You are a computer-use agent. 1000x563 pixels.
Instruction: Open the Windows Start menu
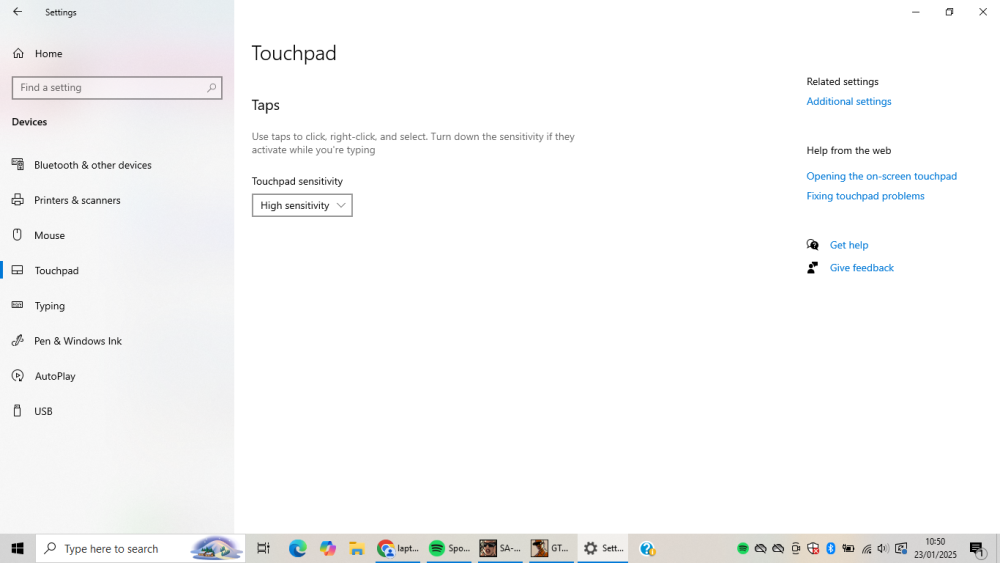click(x=17, y=548)
